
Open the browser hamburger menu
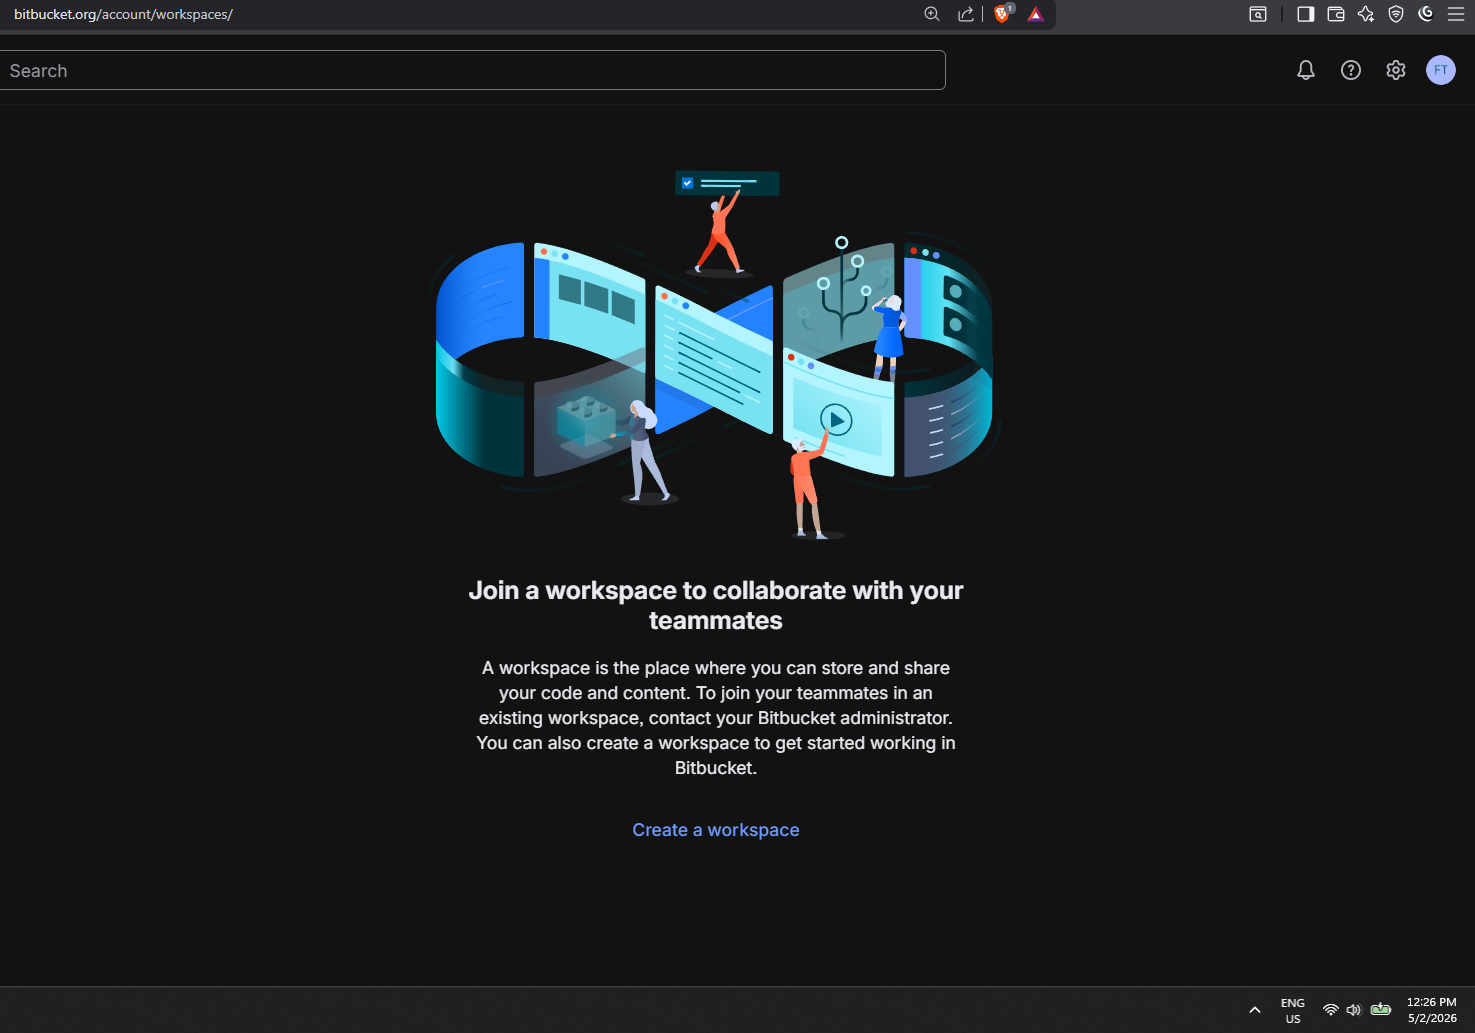(1456, 14)
